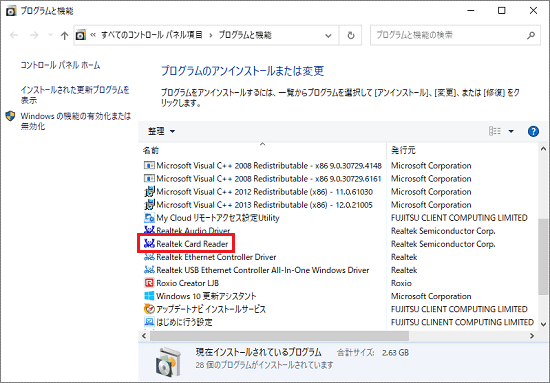Click FUJITSU CLINENT COMPUTING LIMITED publisher cell
This screenshot has height=383, width=550.
(x=462, y=322)
